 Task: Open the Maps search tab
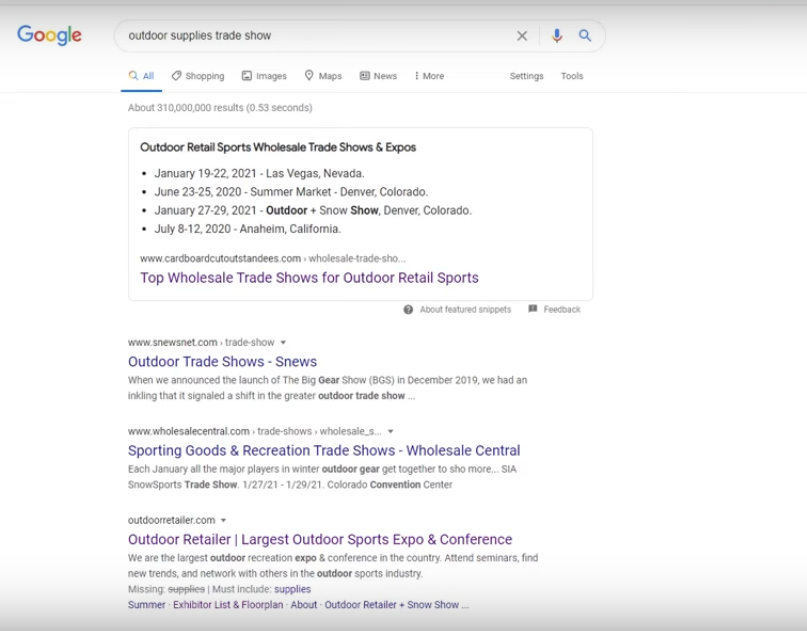[x=323, y=76]
